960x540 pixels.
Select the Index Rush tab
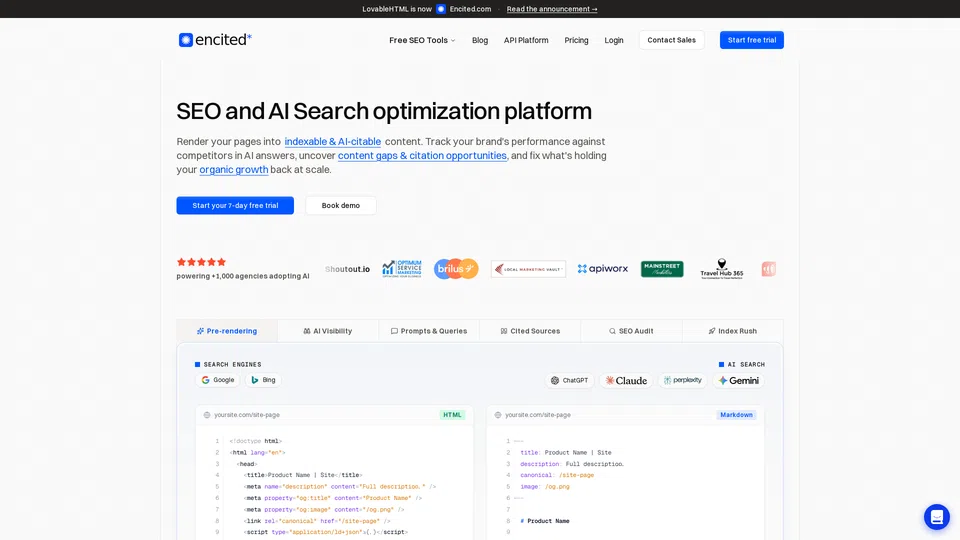pos(733,331)
